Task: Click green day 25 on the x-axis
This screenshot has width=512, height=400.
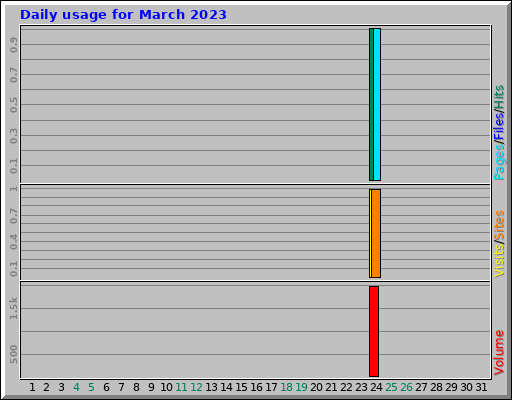Action: point(391,387)
